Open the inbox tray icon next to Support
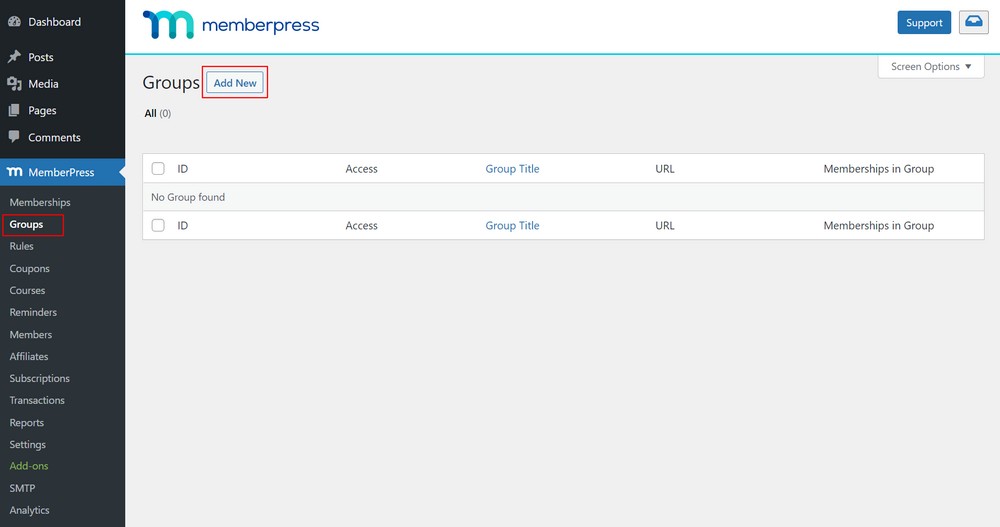 pos(973,22)
